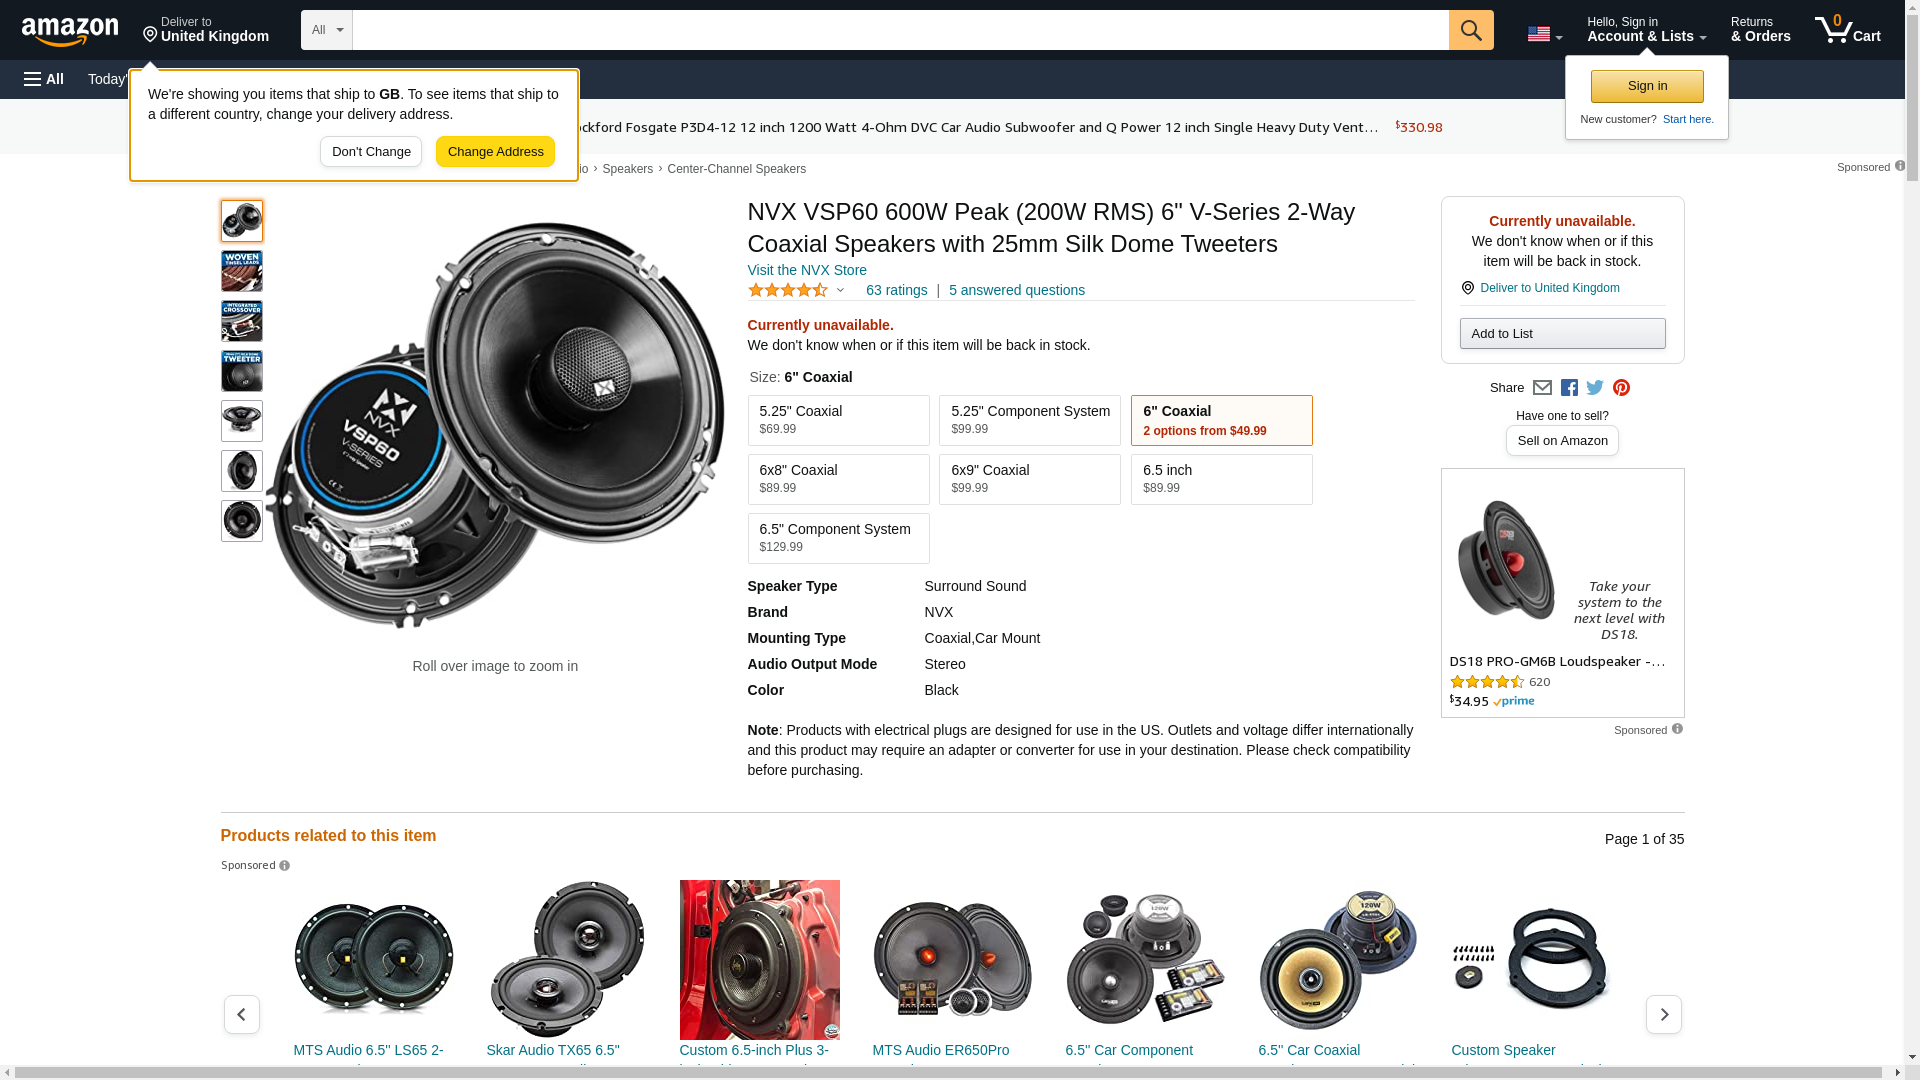Screen dimensions: 1920x1080
Task: Open the cart icon
Action: click(1847, 30)
